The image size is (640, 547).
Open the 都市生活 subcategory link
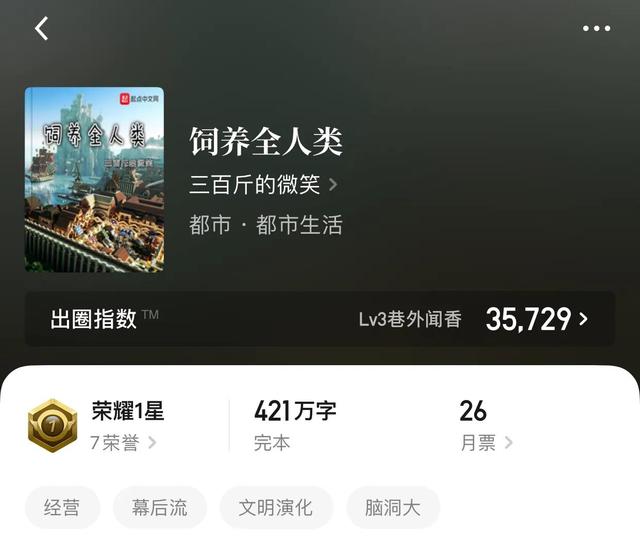coord(299,225)
